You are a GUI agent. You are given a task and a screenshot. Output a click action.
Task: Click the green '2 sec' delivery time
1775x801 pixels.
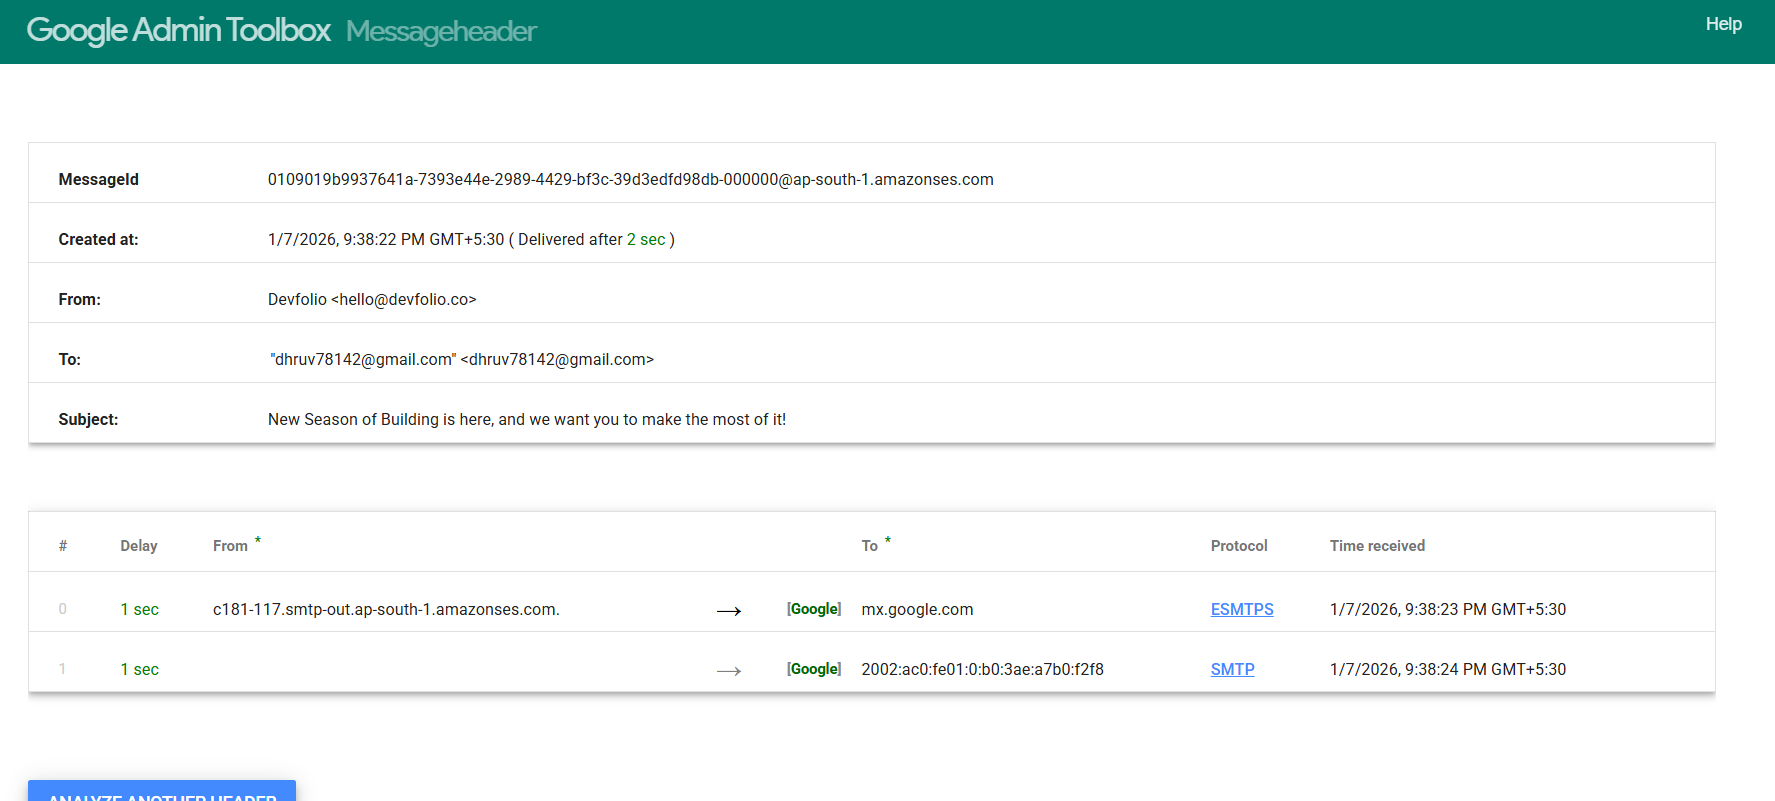[x=646, y=240]
